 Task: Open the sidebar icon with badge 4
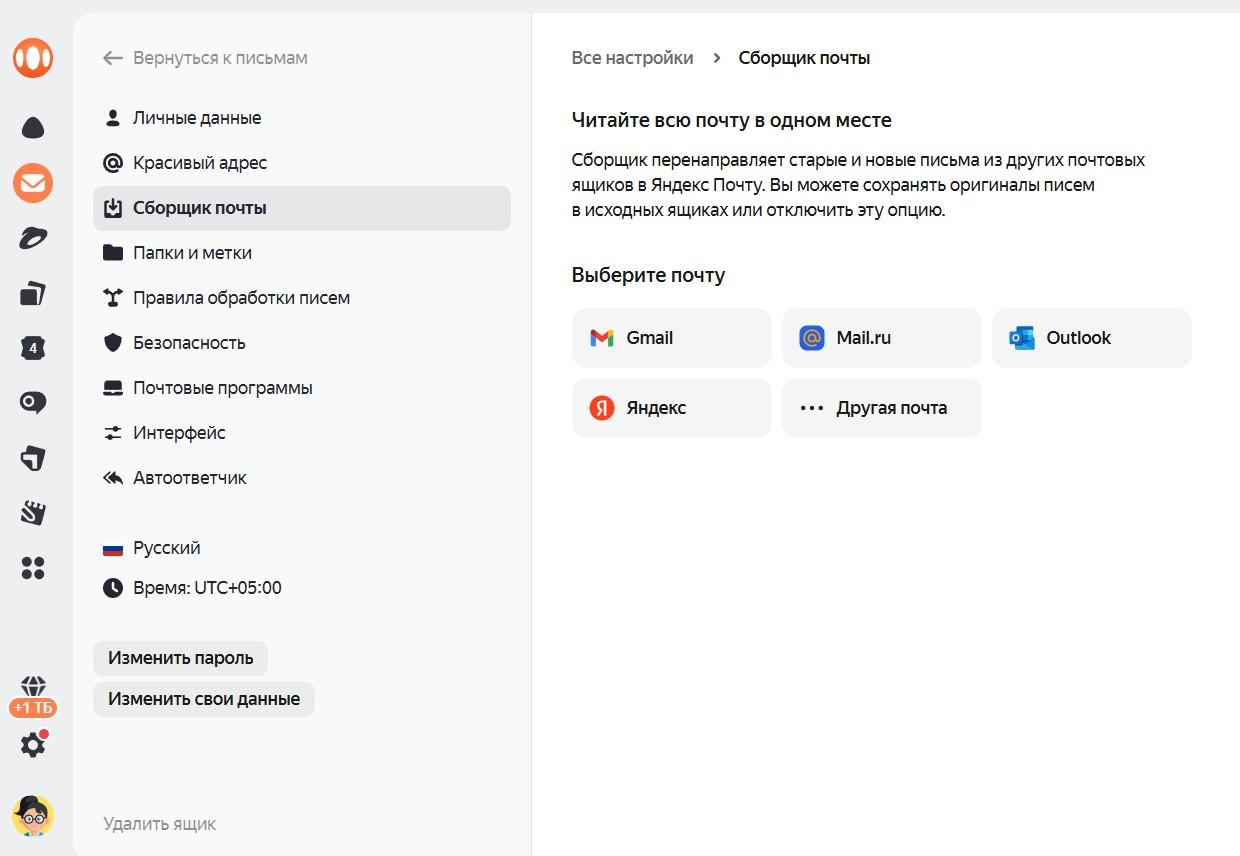tap(33, 348)
